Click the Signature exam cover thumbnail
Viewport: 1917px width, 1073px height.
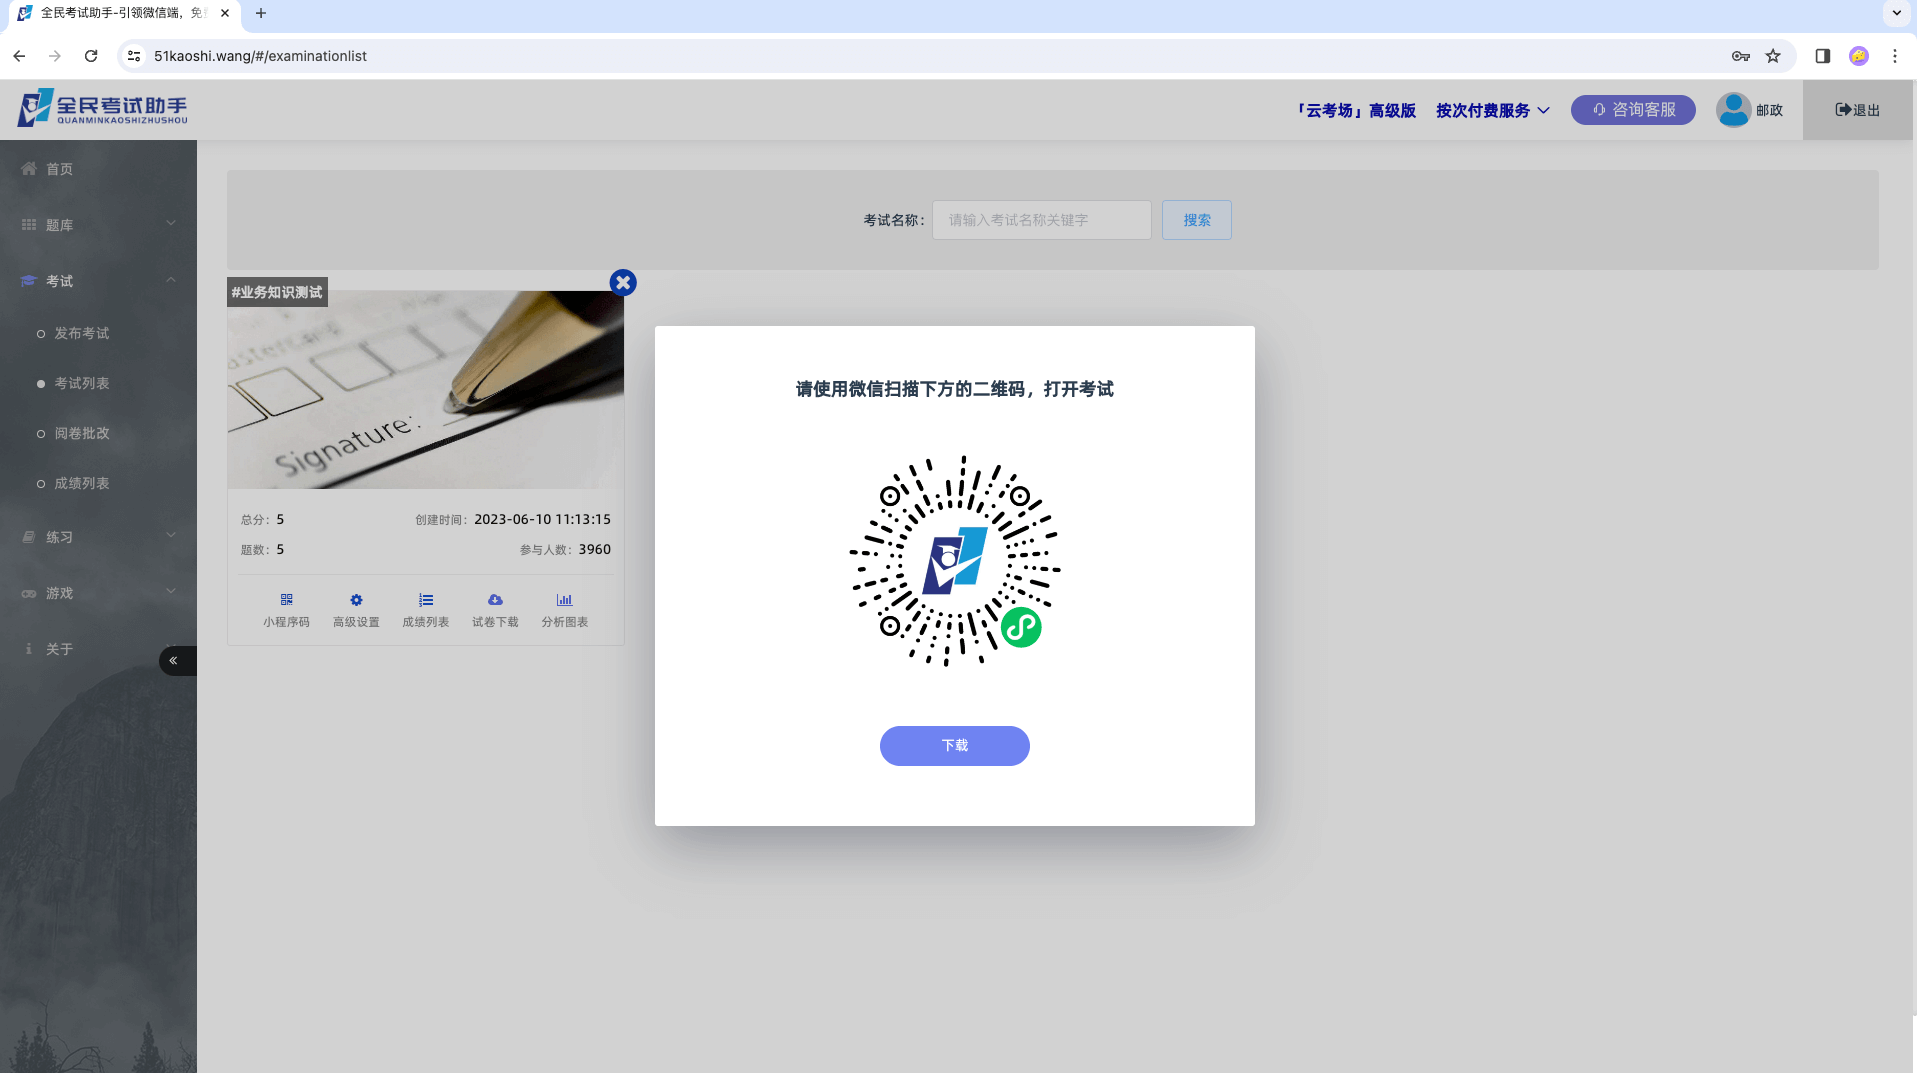[x=426, y=390]
